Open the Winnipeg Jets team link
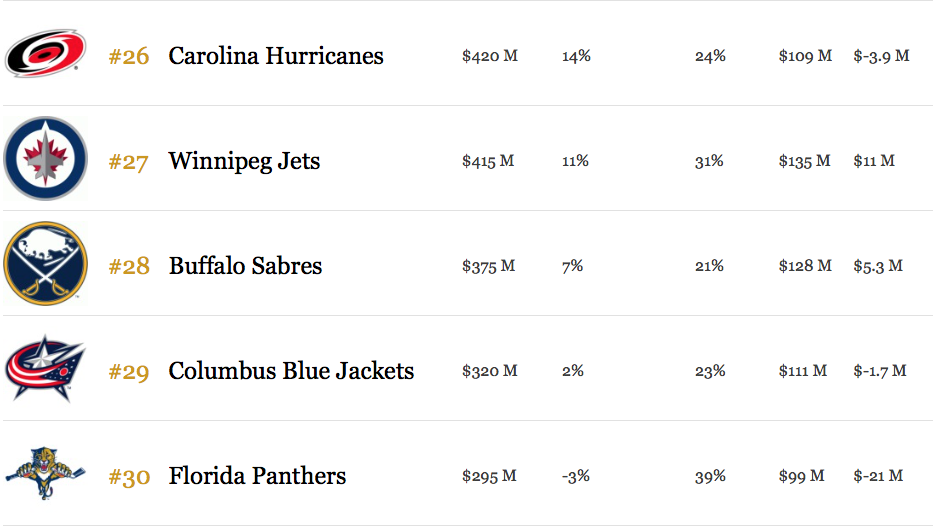933x526 pixels. [x=244, y=162]
